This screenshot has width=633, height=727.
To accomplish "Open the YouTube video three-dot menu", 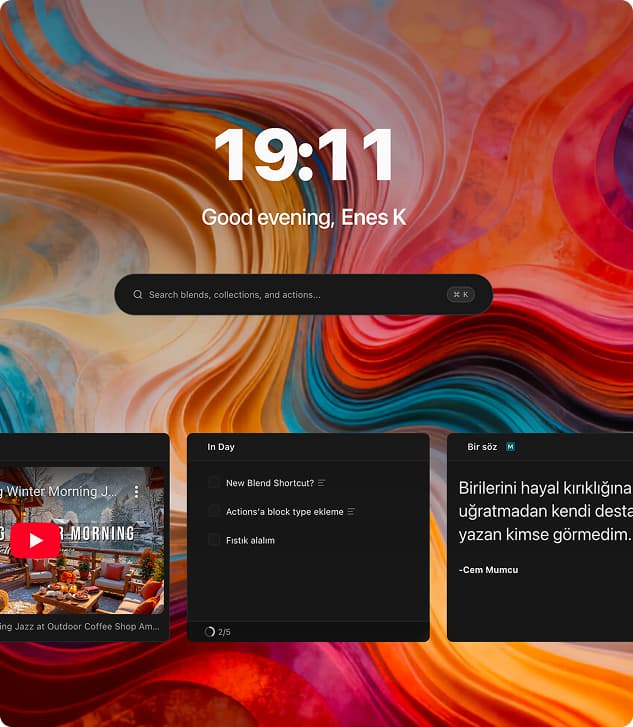I will tap(136, 491).
